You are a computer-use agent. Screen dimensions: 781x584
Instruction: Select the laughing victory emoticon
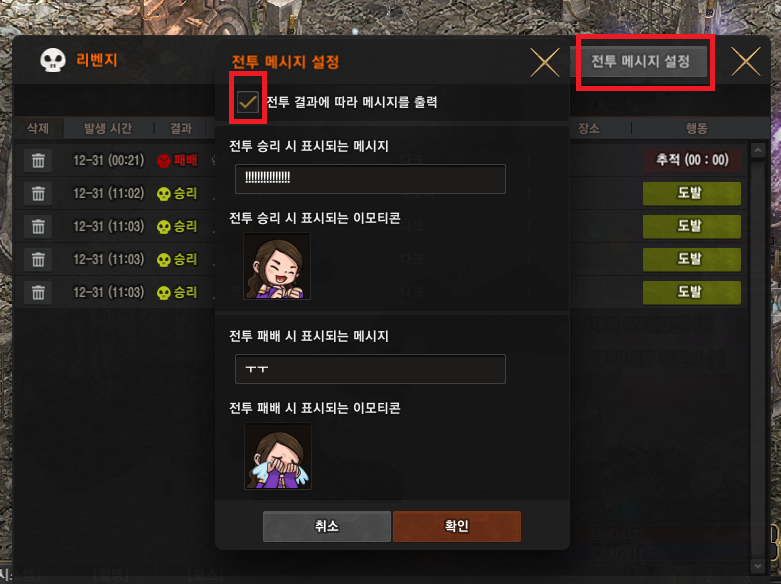coord(277,266)
